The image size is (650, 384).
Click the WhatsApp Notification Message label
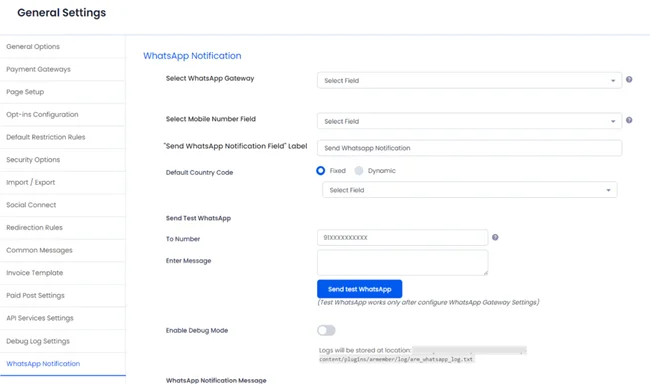pyautogui.click(x=216, y=380)
